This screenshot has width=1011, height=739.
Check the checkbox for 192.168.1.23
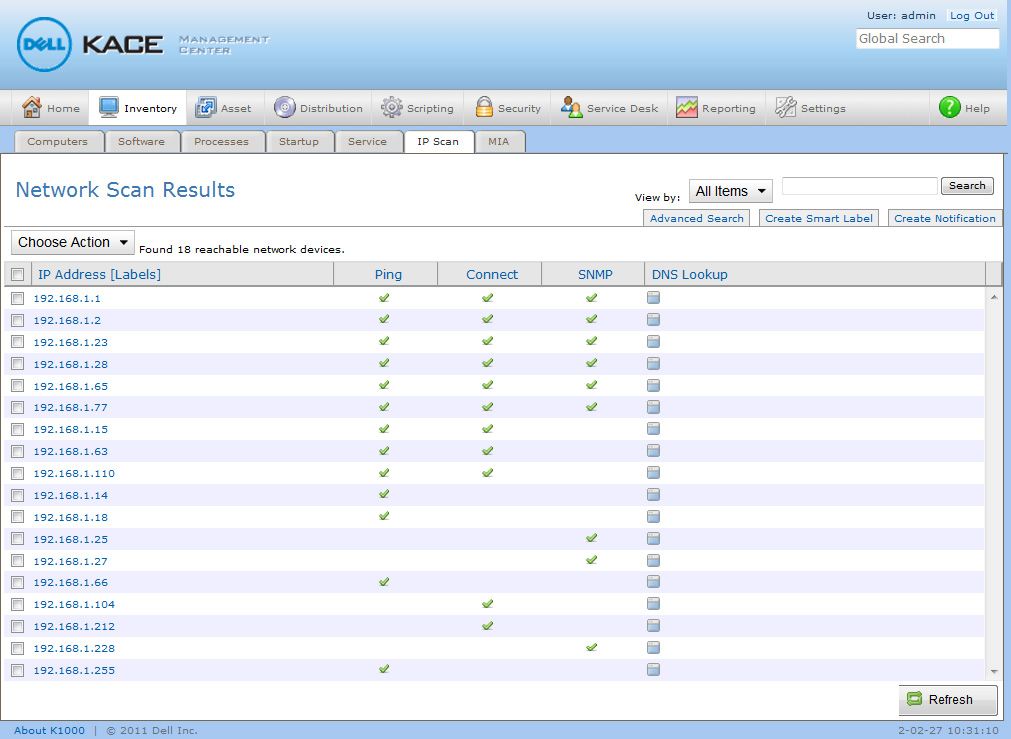click(17, 341)
